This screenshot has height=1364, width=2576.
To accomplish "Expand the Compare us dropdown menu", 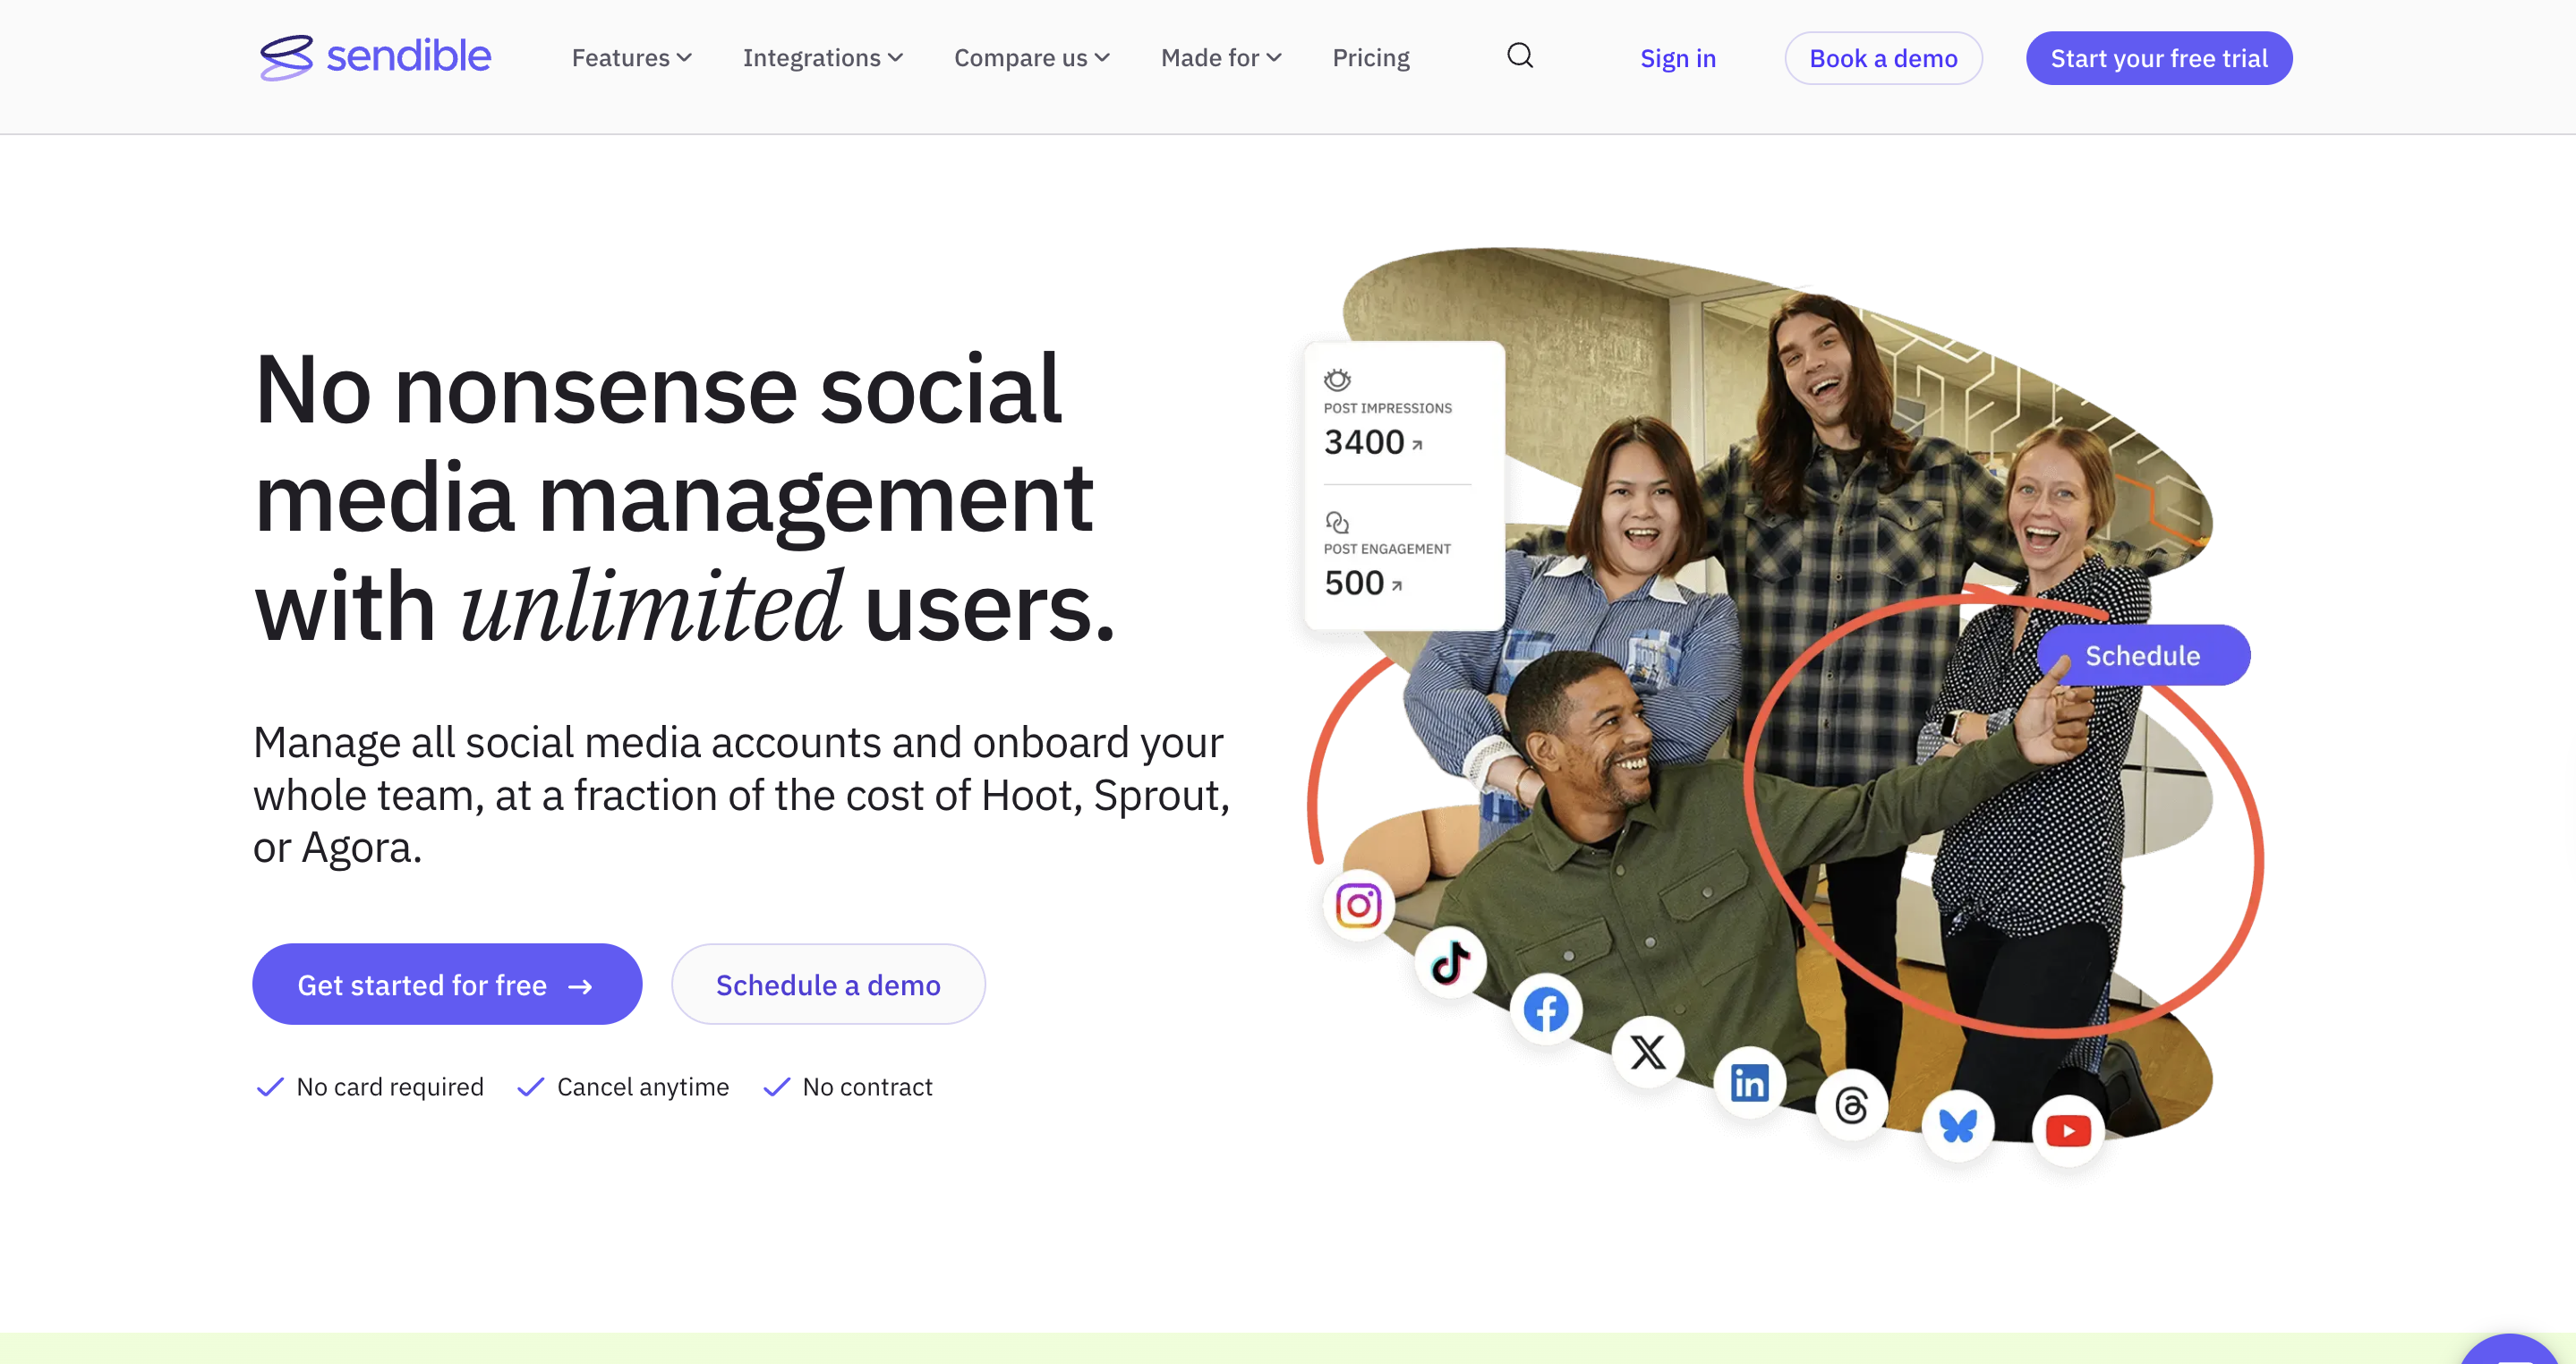I will (x=1031, y=58).
